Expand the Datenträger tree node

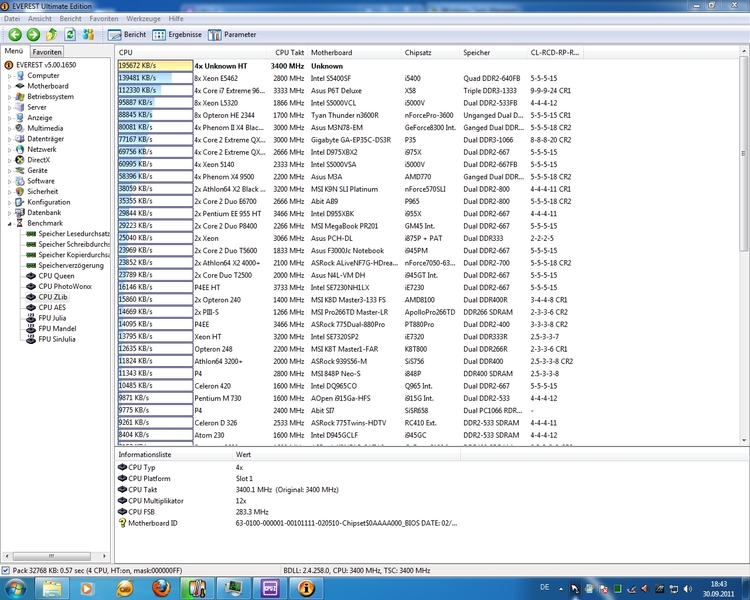click(9, 139)
